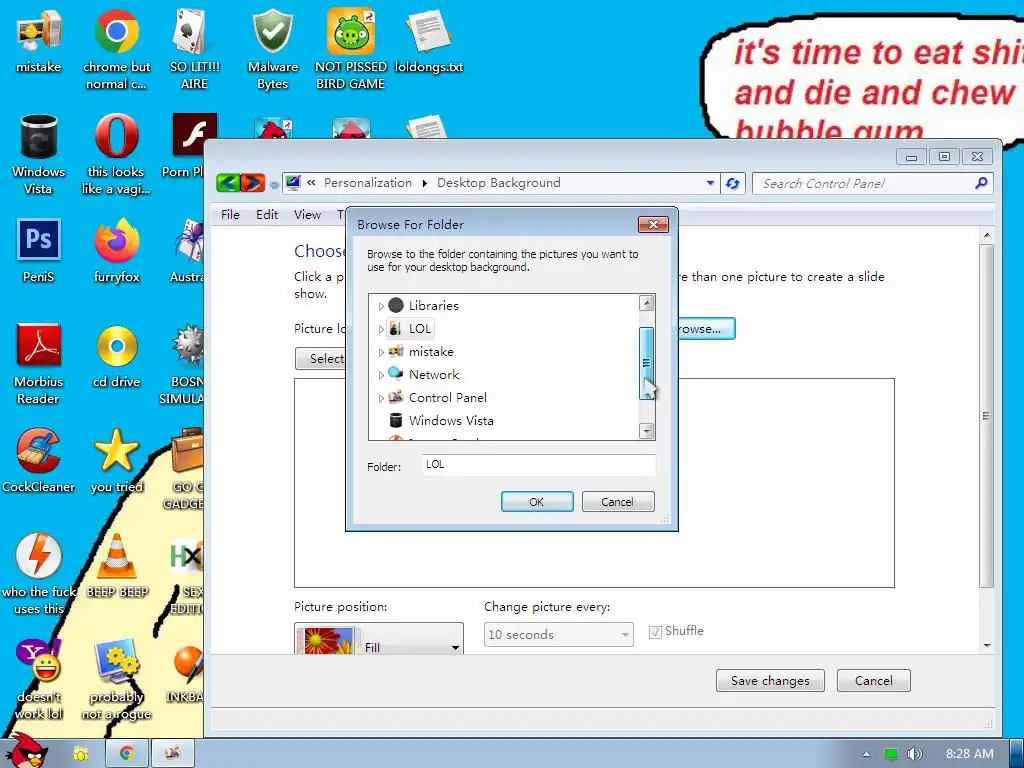Open the furryfox Firefox icon

(116, 251)
